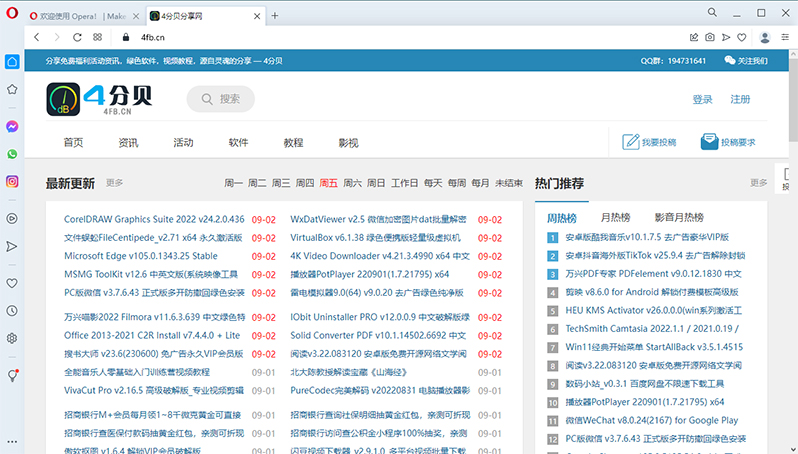Open the Opera main menu logo
This screenshot has width=798, height=454.
click(x=12, y=13)
